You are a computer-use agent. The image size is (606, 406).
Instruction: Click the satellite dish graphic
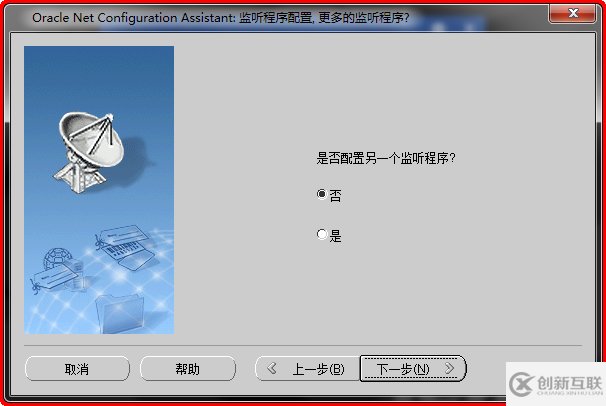[91, 151]
